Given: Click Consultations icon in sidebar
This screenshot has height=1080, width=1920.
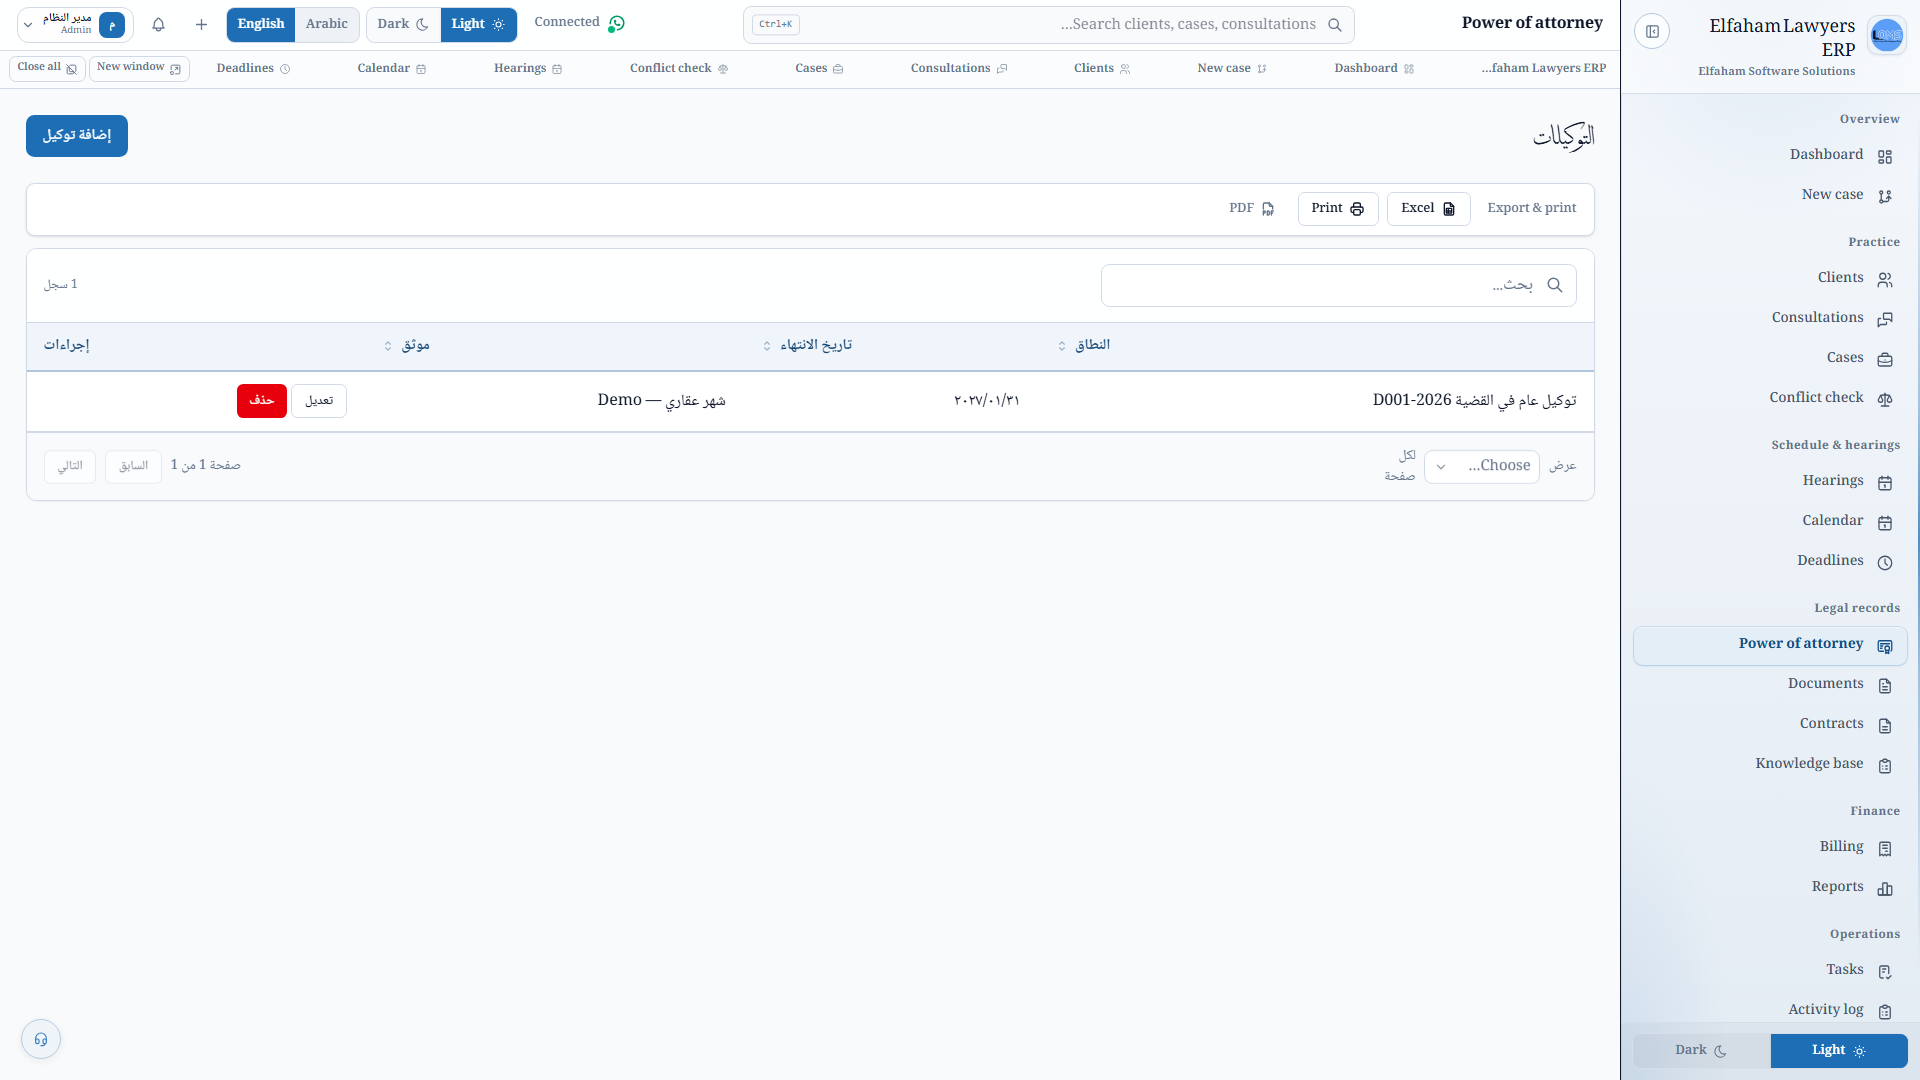Looking at the screenshot, I should click(1885, 320).
